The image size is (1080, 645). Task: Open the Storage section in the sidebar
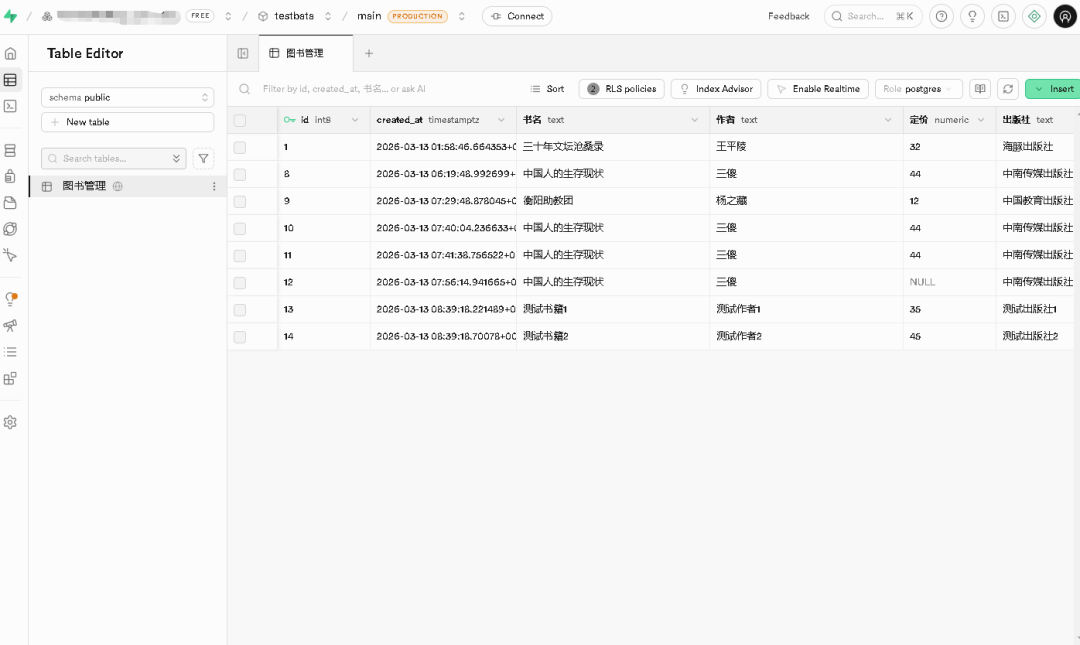point(10,201)
